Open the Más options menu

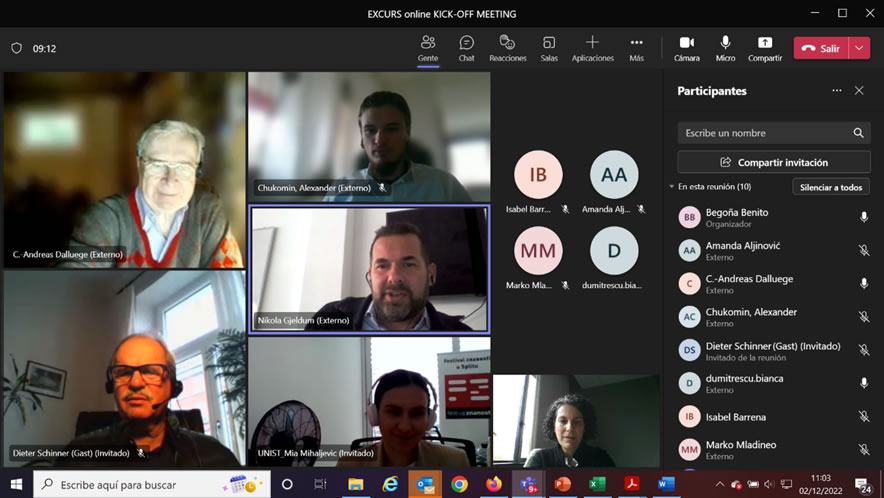(x=637, y=49)
